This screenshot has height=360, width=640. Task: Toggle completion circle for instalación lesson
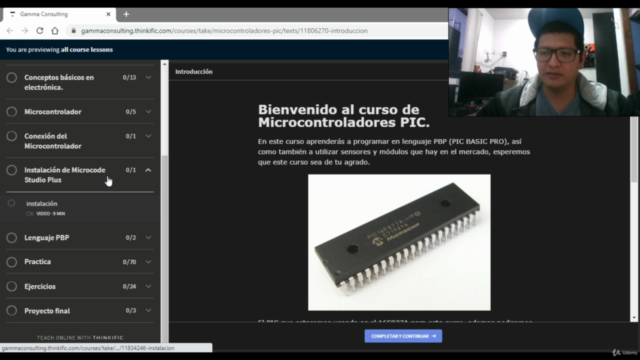tap(11, 203)
